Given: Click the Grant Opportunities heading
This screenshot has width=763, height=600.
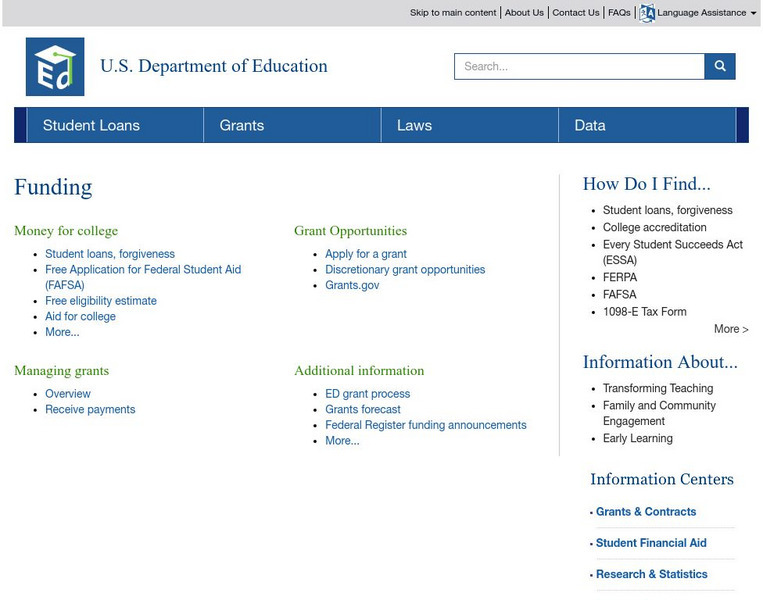Looking at the screenshot, I should (350, 231).
